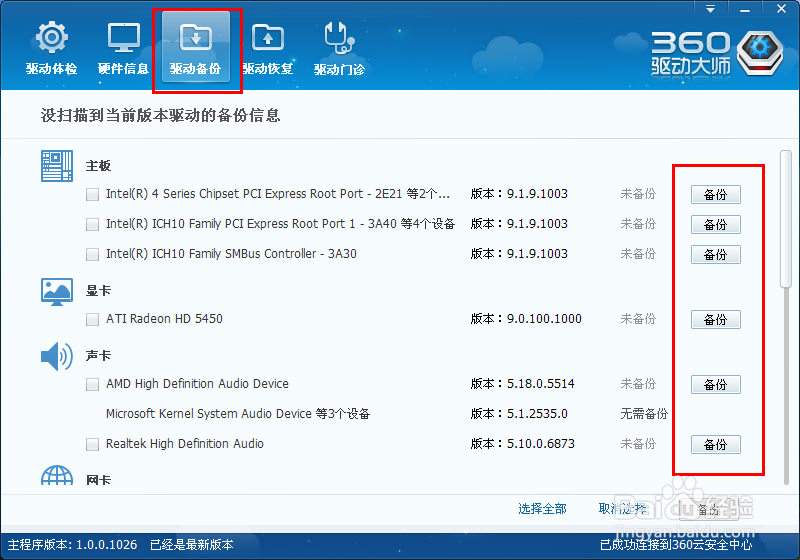Open the 驱动恢复 folder icon
The width and height of the screenshot is (800, 560).
point(268,37)
